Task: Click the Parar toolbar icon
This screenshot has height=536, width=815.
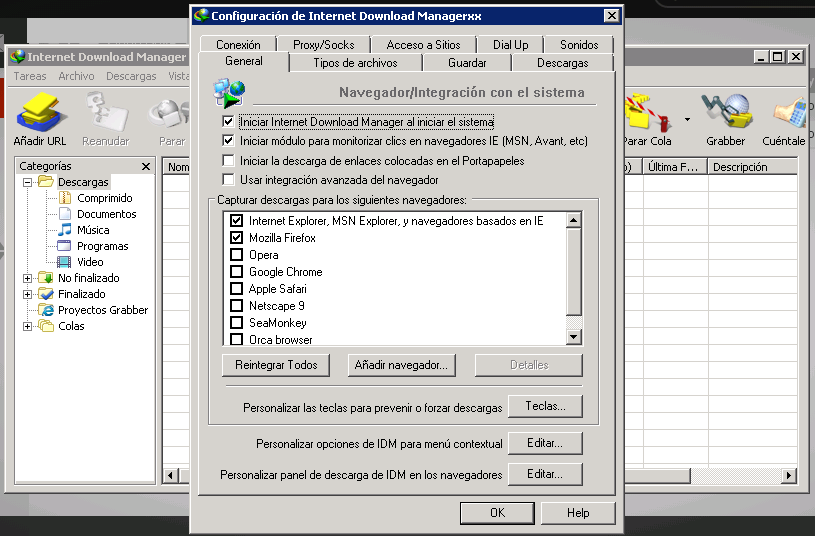Action: coord(169,113)
